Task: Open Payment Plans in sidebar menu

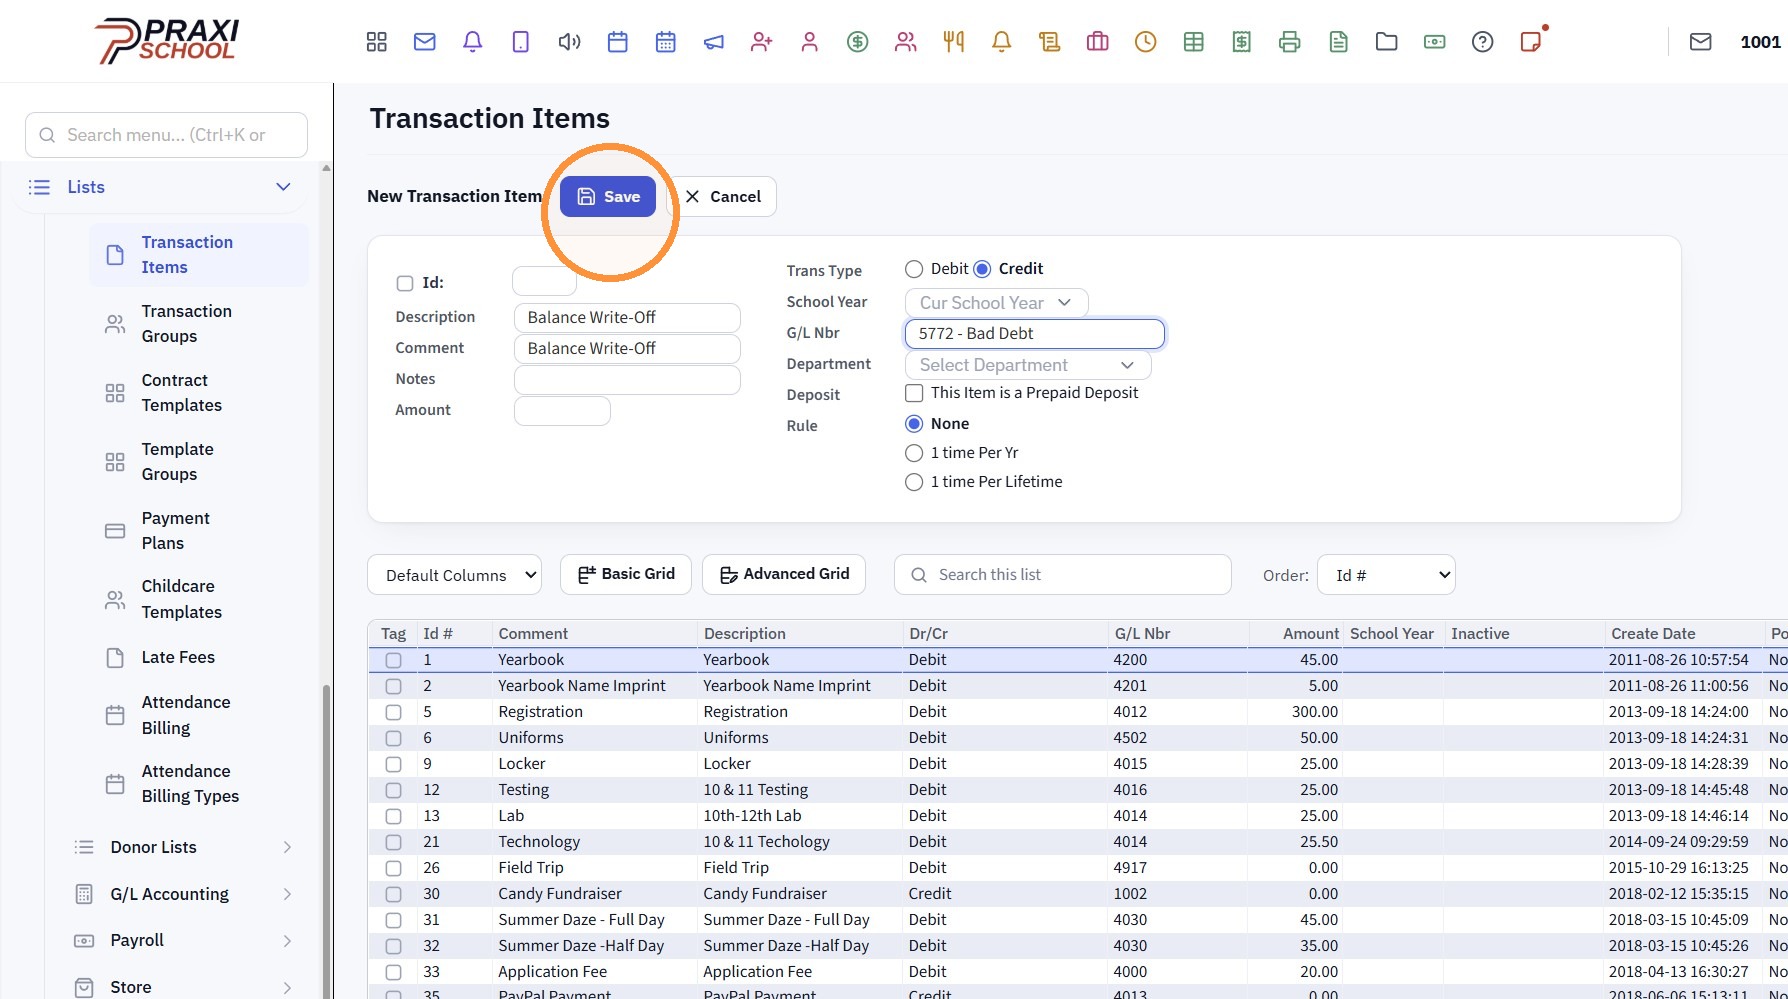Action: (176, 531)
